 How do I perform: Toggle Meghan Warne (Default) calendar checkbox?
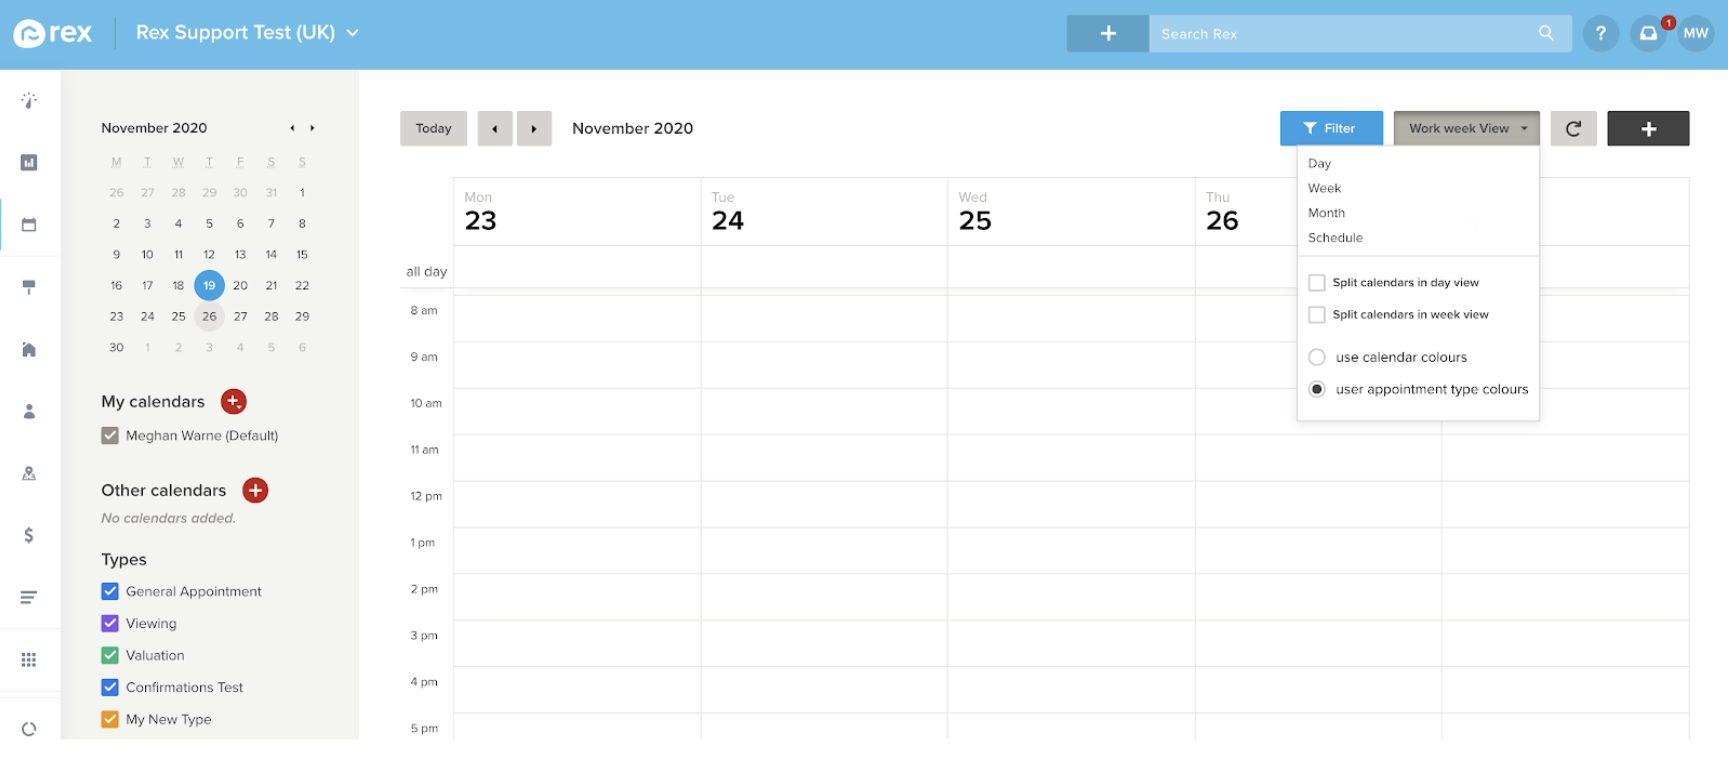[110, 435]
